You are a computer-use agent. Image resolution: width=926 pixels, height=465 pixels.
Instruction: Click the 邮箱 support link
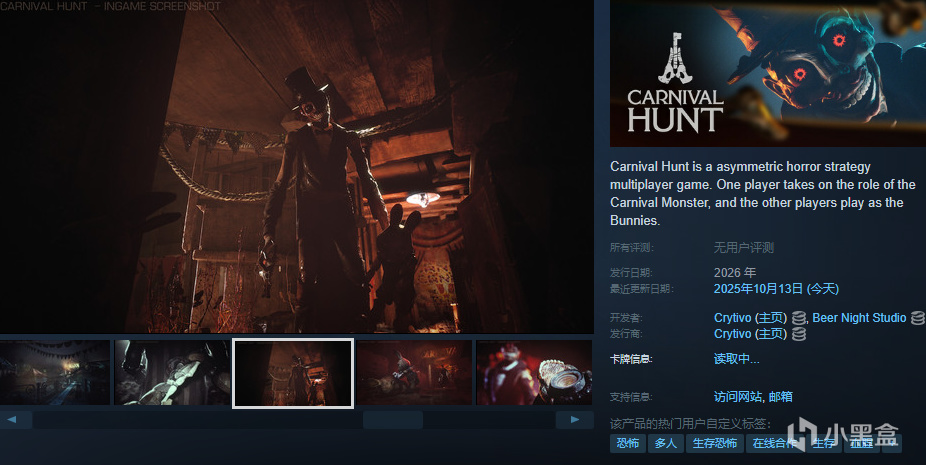pyautogui.click(x=781, y=397)
